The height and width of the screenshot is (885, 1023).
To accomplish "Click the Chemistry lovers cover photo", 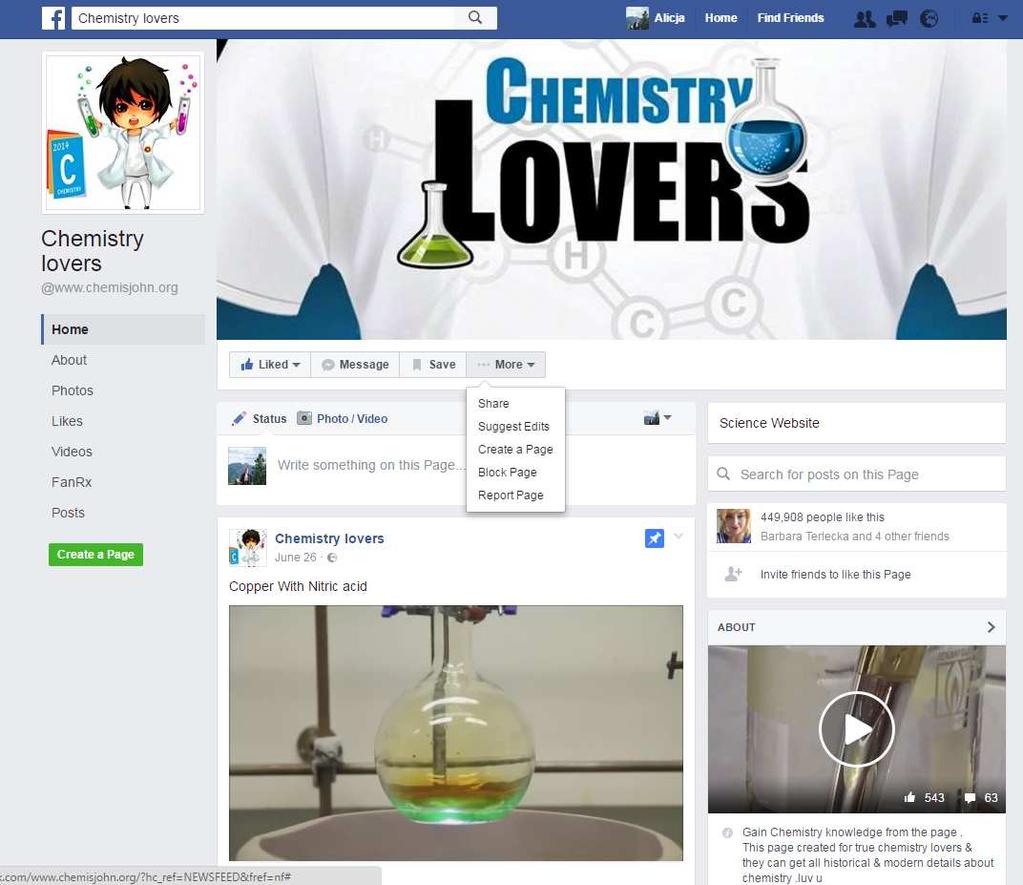I will [611, 189].
